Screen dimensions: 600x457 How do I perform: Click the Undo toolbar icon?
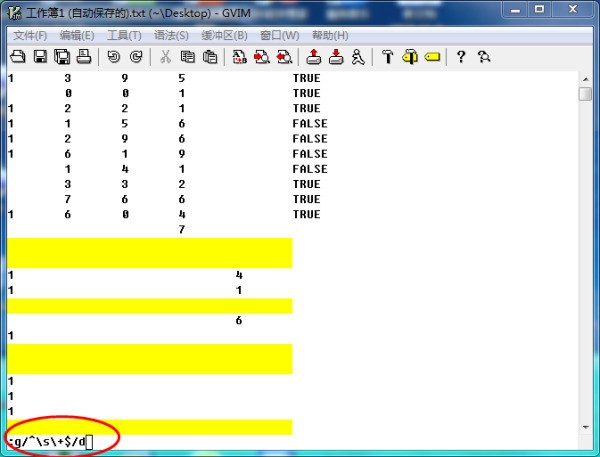pyautogui.click(x=113, y=57)
